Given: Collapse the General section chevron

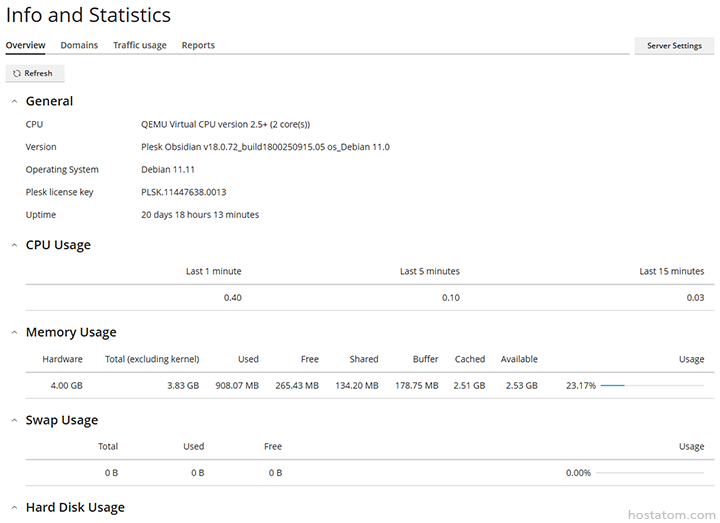Looking at the screenshot, I should 13,101.
